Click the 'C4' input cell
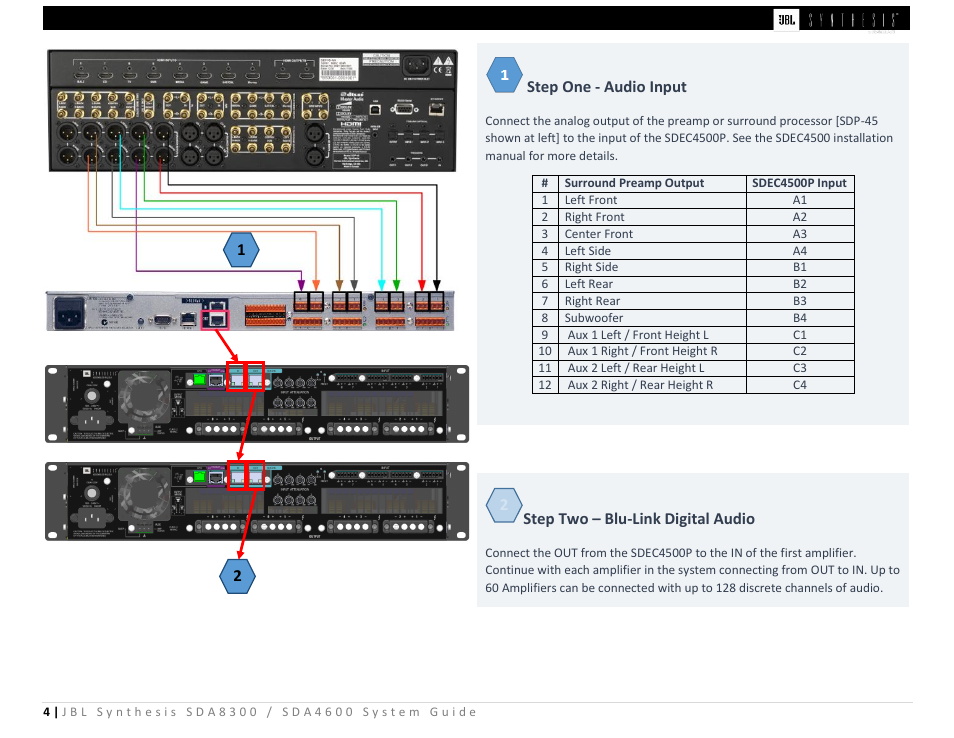This screenshot has width=954, height=738. (799, 385)
